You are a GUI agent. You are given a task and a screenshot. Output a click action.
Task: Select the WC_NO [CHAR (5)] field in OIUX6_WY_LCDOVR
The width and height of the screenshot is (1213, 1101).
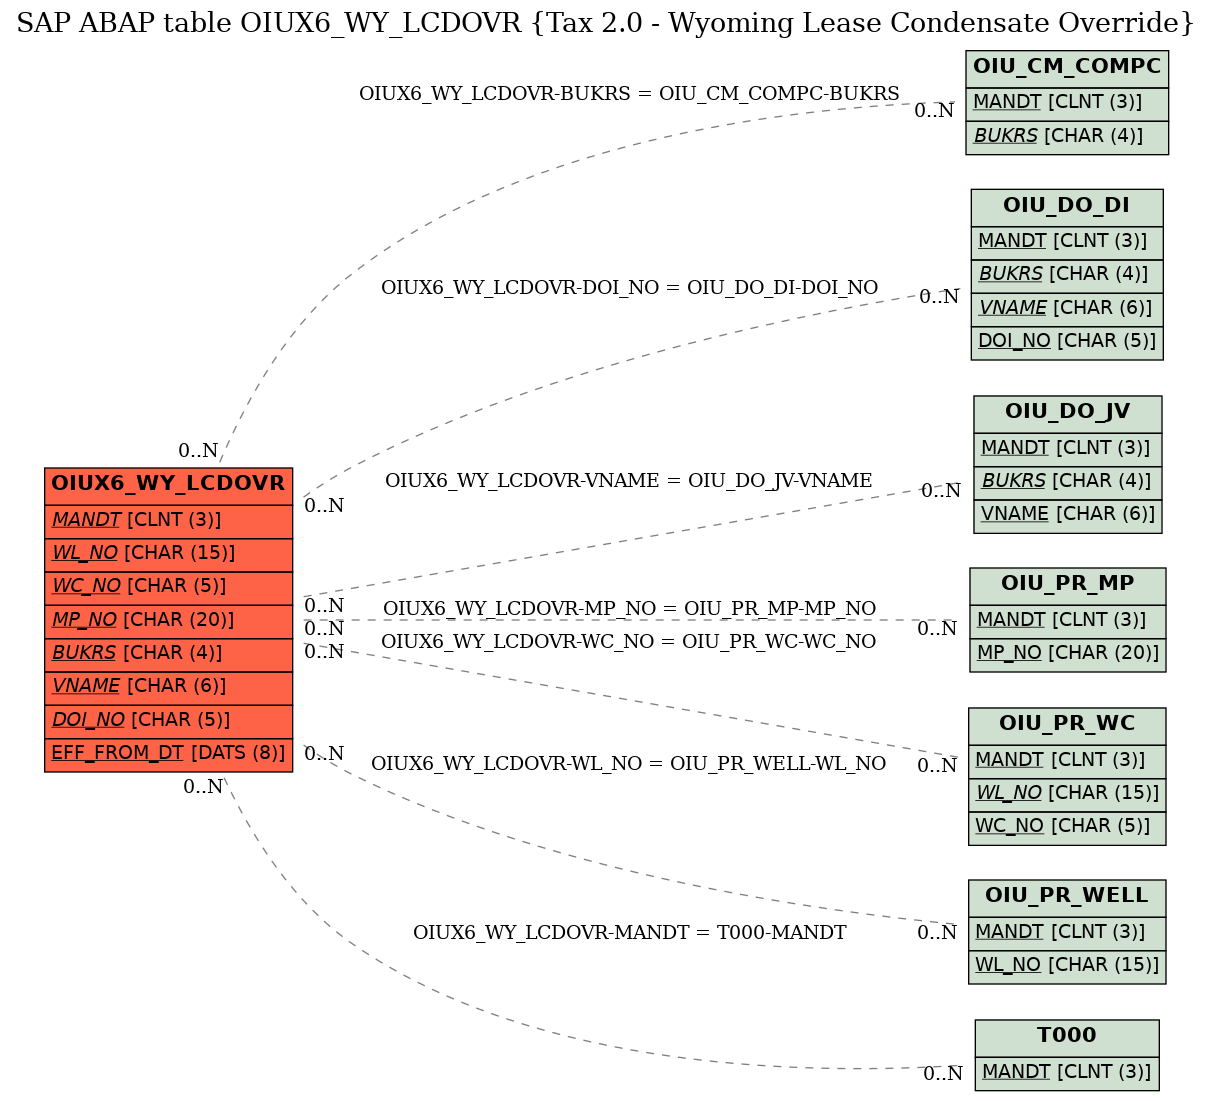pyautogui.click(x=168, y=587)
